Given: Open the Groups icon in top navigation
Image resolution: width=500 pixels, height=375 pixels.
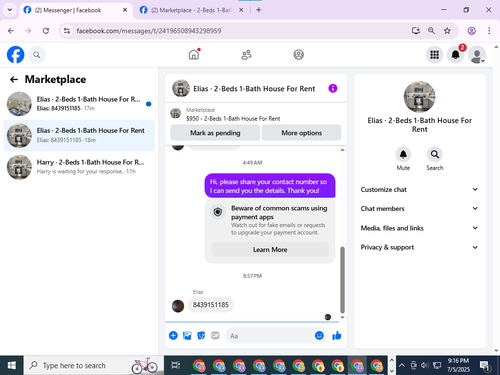Looking at the screenshot, I should coord(298,55).
